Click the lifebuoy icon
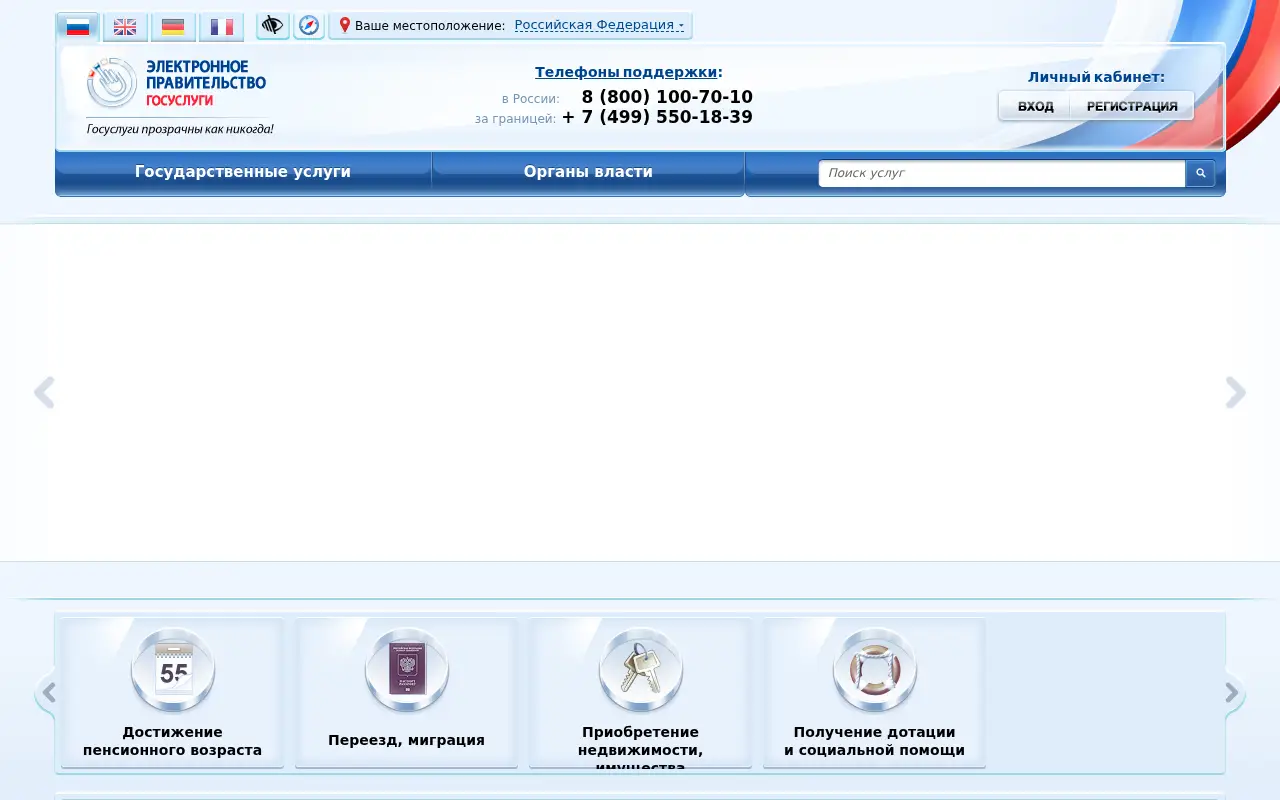Image resolution: width=1280 pixels, height=800 pixels. [875, 670]
